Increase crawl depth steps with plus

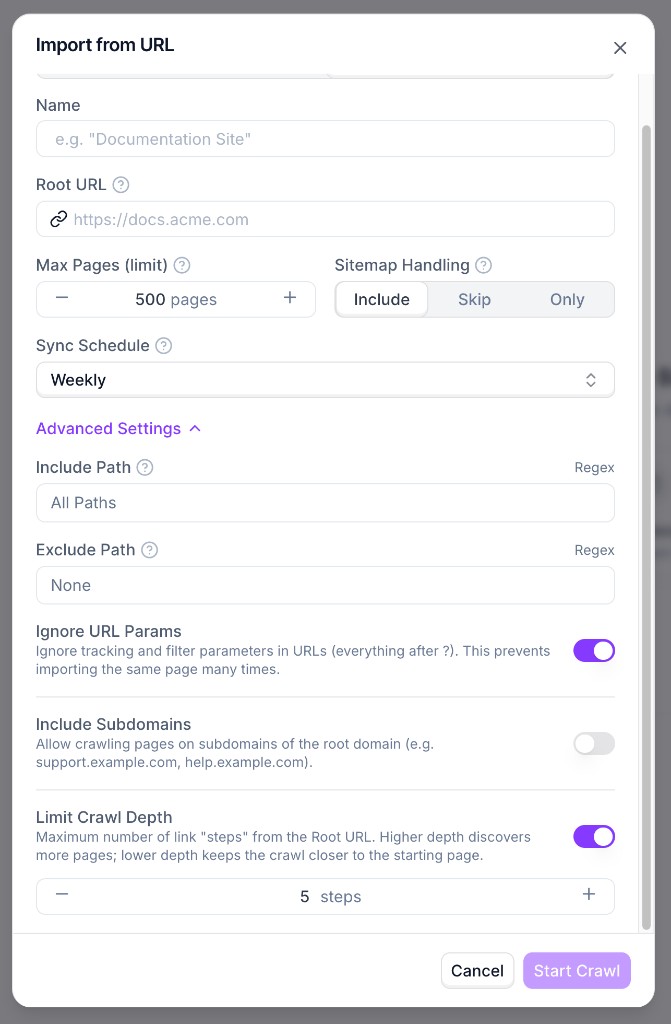(589, 896)
